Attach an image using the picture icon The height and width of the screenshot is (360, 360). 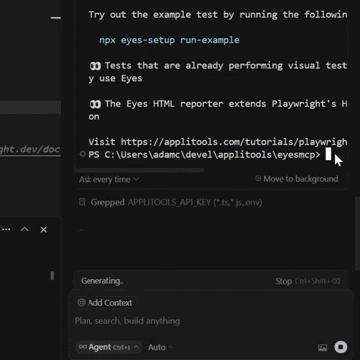tap(322, 347)
